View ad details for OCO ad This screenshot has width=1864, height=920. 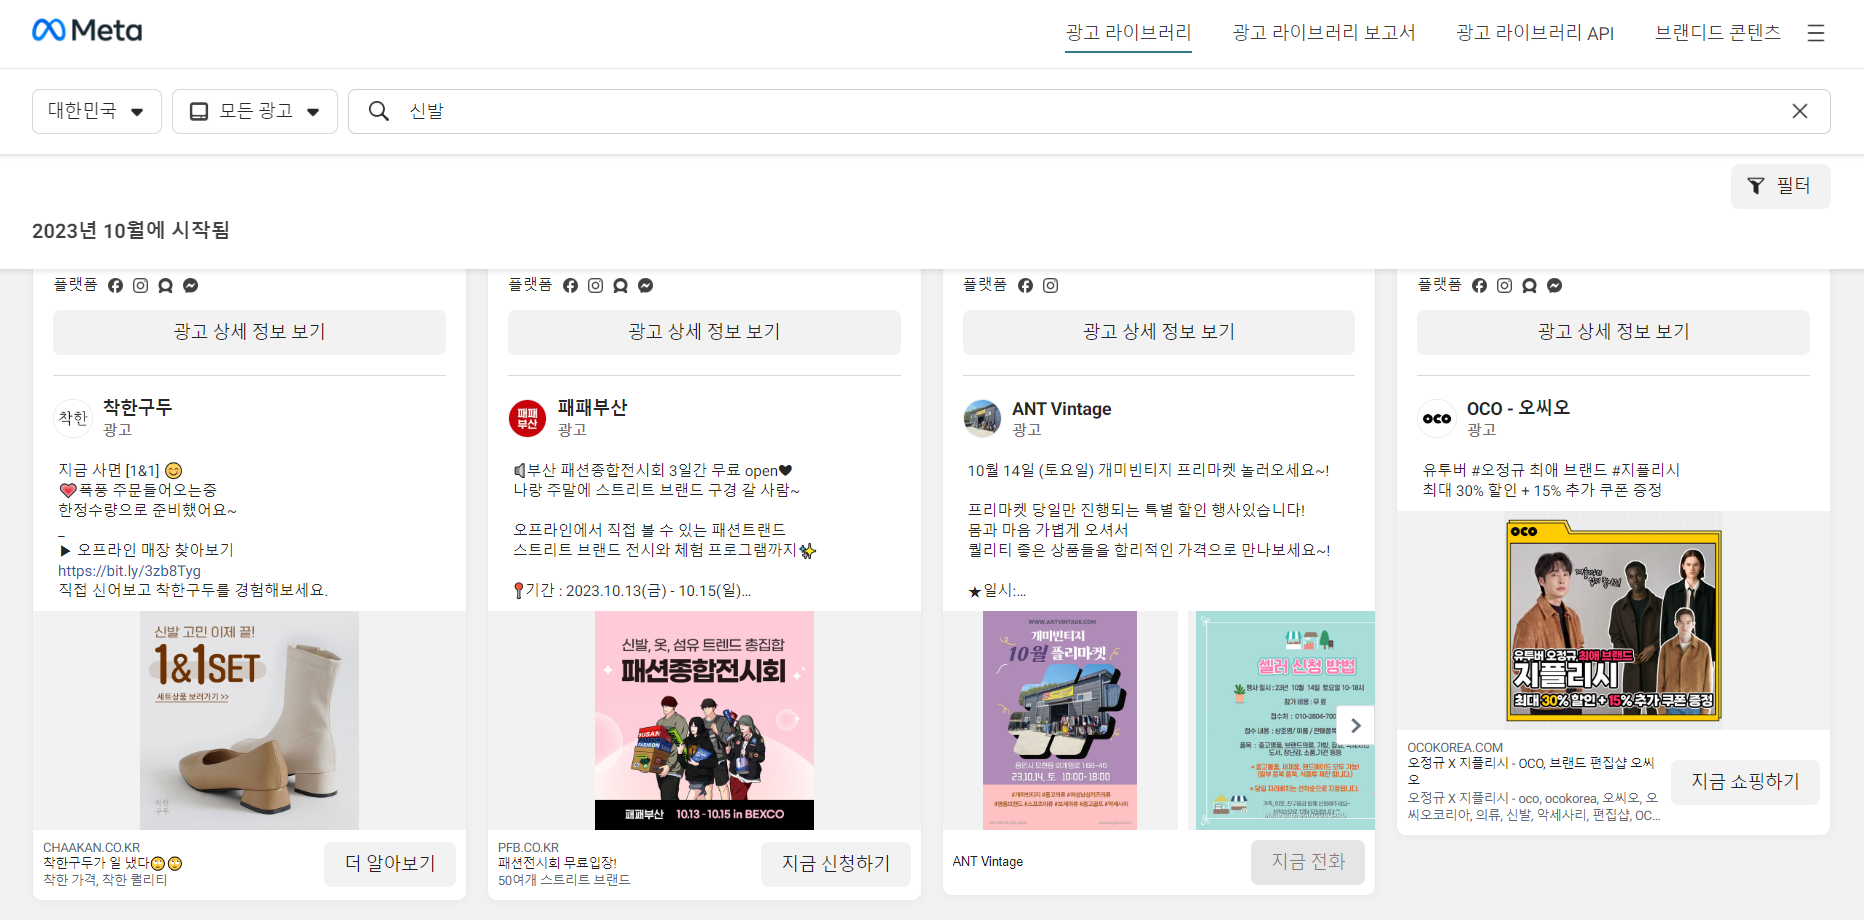[1613, 332]
